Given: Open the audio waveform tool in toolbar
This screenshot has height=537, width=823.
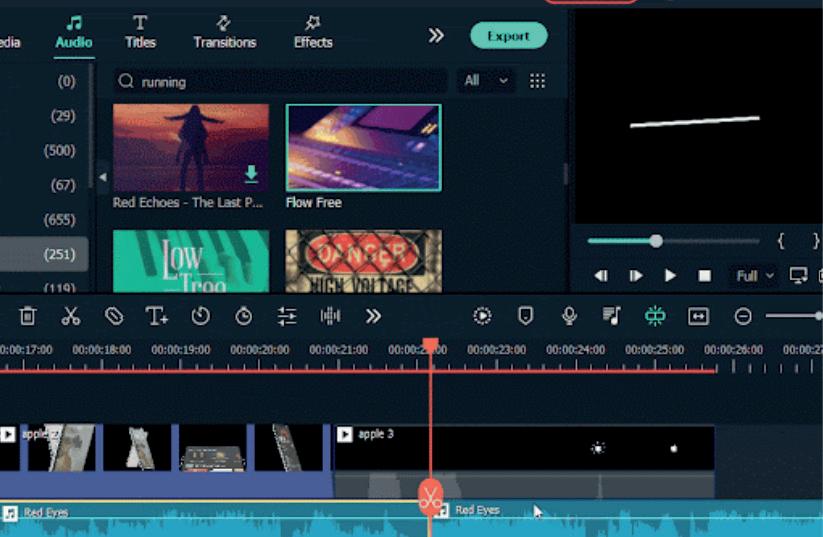Looking at the screenshot, I should [x=330, y=316].
